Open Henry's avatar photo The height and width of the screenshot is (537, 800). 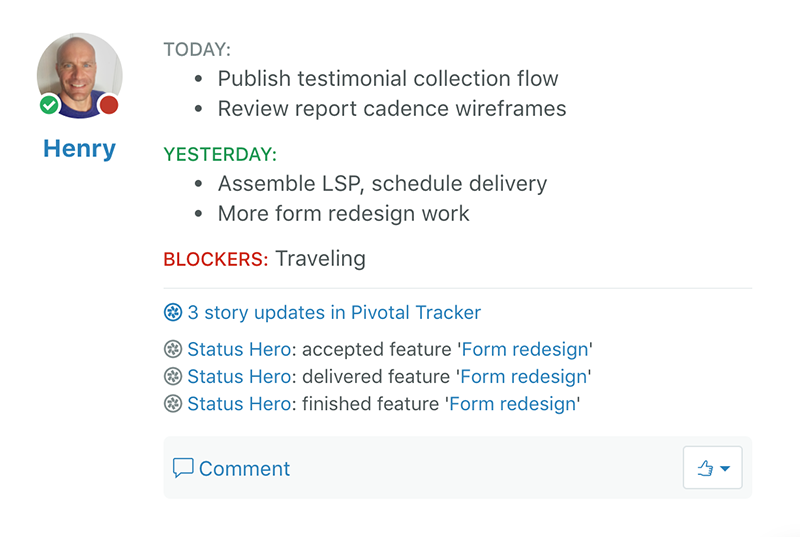[80, 75]
